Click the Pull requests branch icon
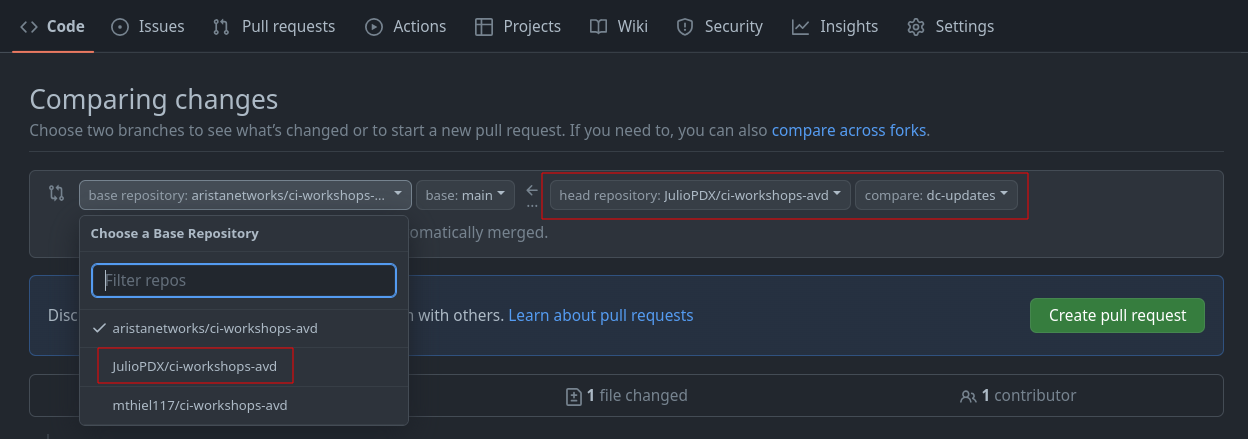 [221, 27]
